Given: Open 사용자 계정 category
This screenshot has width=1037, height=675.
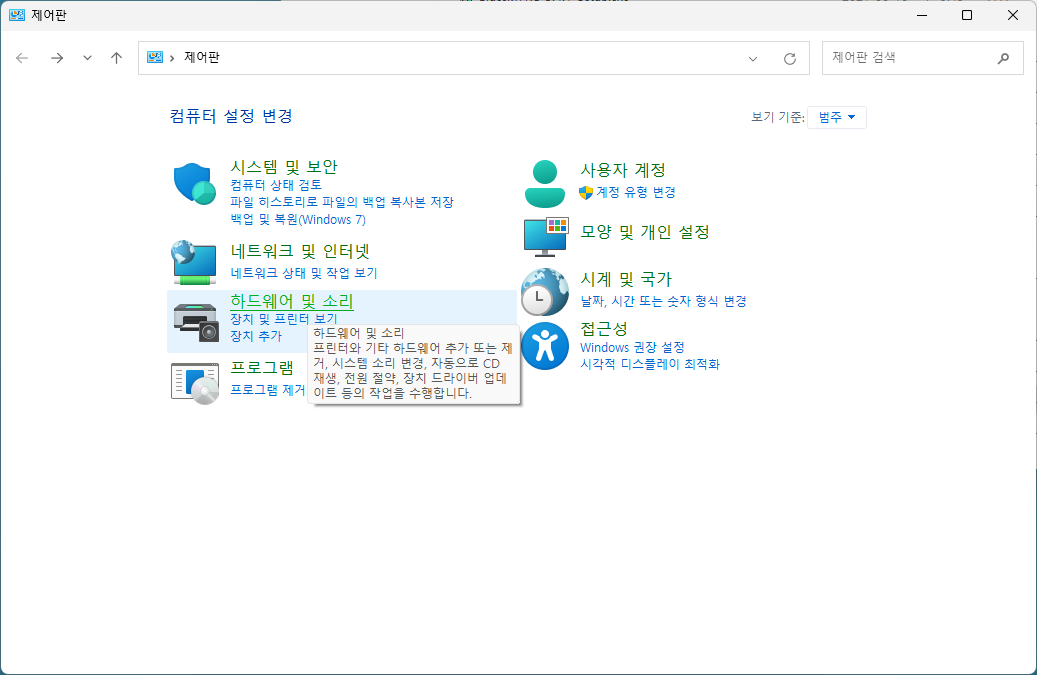Looking at the screenshot, I should point(623,170).
